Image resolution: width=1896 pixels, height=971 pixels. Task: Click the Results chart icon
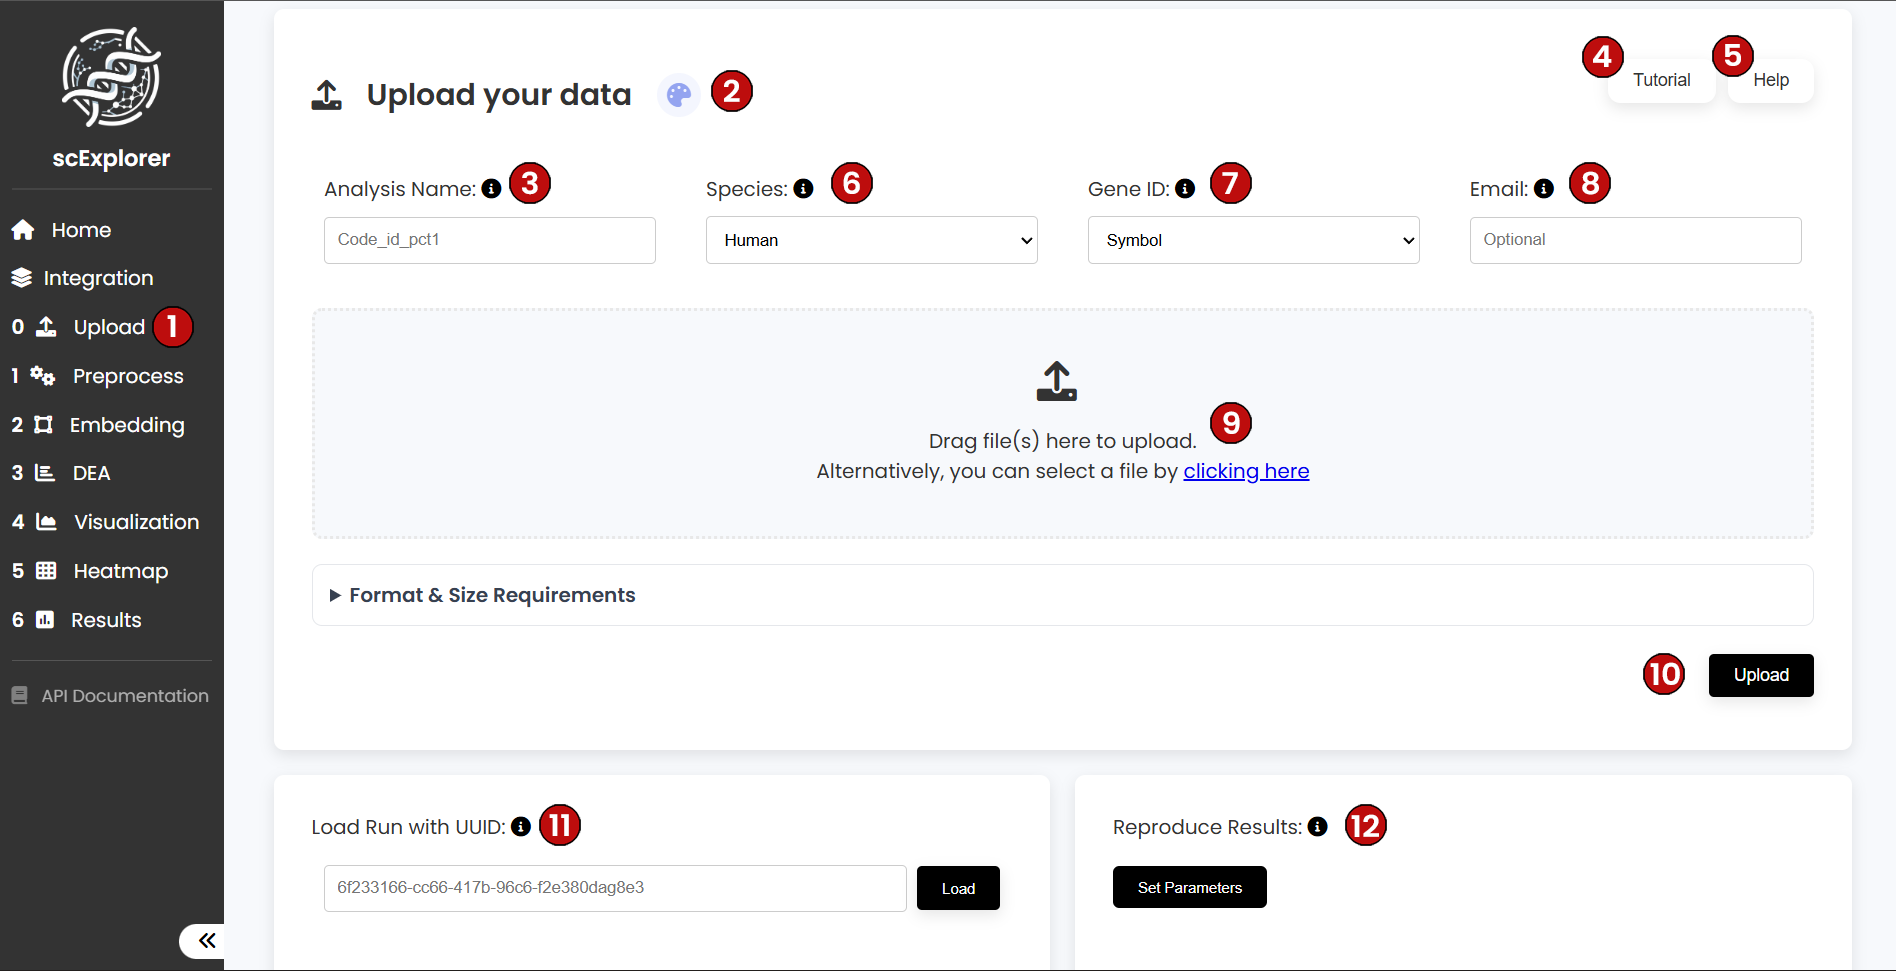pyautogui.click(x=45, y=620)
